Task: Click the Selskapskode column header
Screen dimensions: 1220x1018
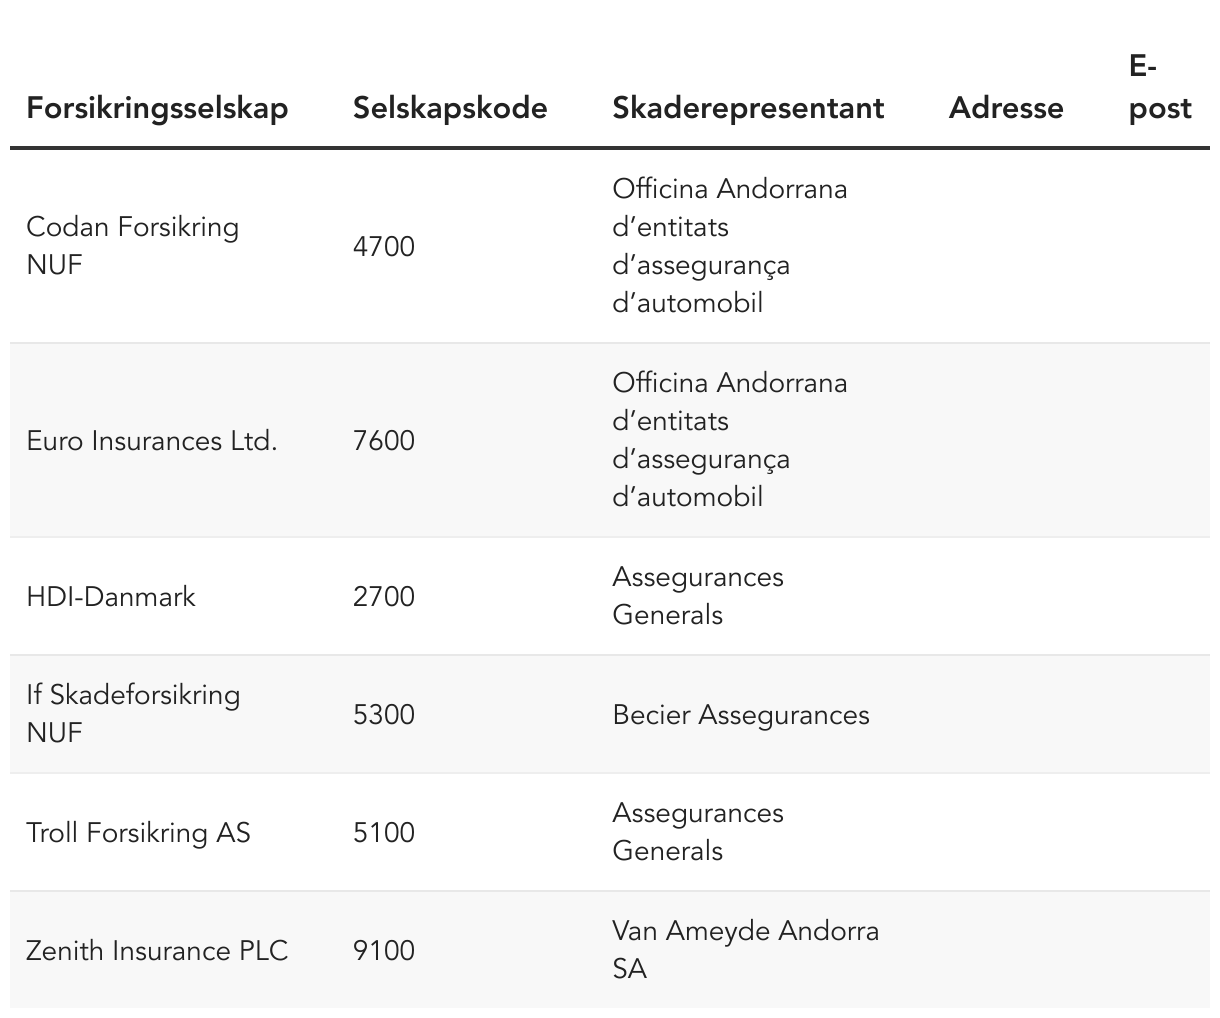Action: [450, 108]
